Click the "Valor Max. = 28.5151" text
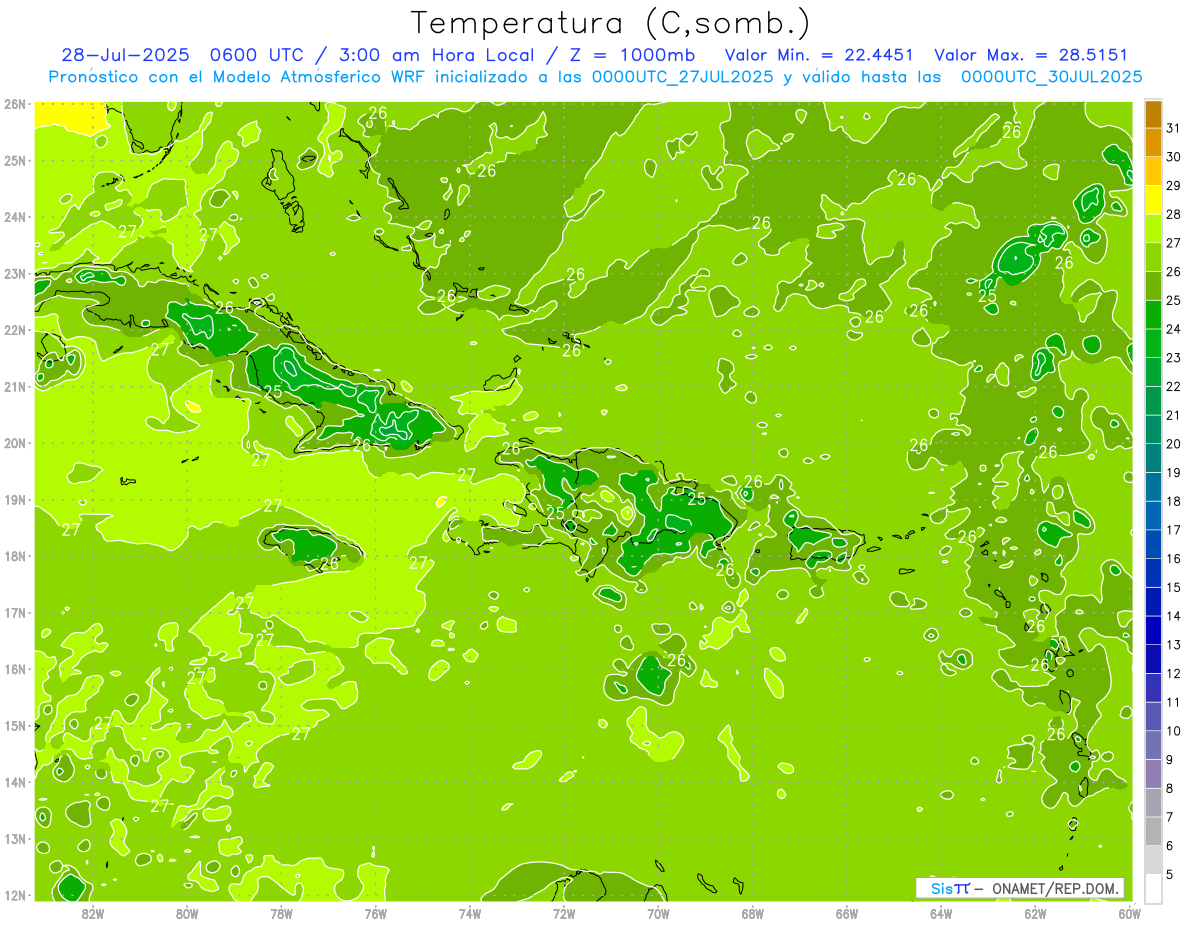The width and height of the screenshot is (1200, 927). [1031, 55]
